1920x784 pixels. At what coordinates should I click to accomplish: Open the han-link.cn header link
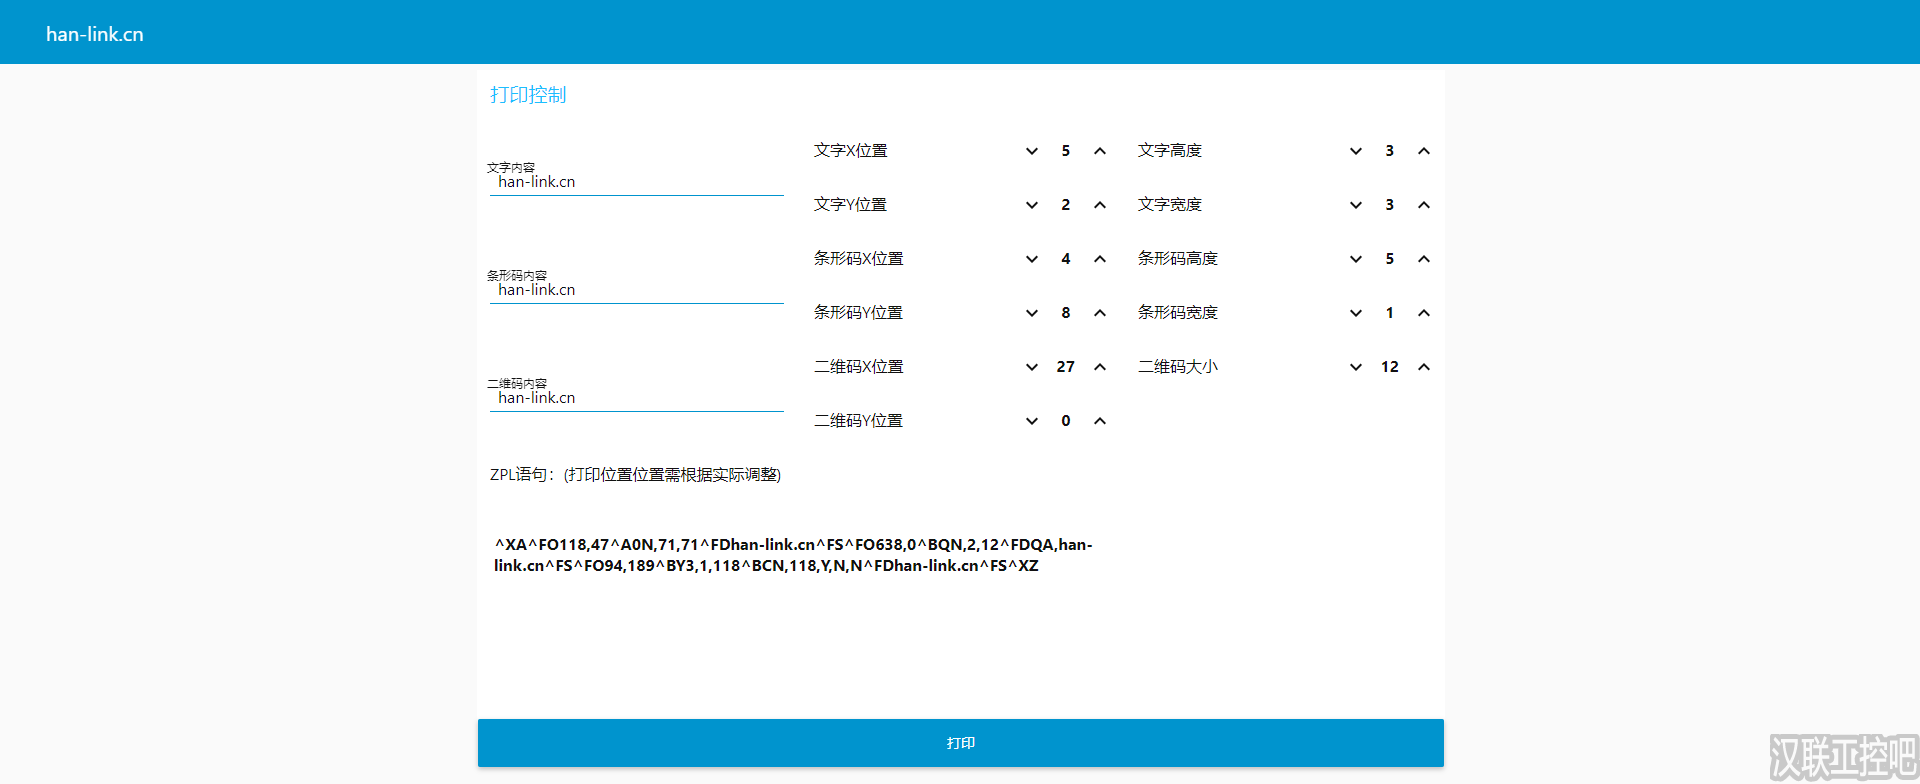[x=95, y=34]
